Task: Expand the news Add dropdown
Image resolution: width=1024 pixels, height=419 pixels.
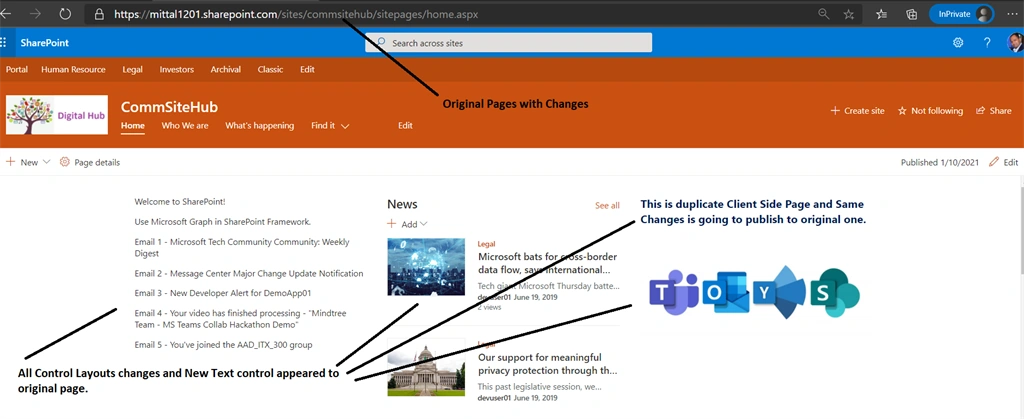Action: [408, 225]
